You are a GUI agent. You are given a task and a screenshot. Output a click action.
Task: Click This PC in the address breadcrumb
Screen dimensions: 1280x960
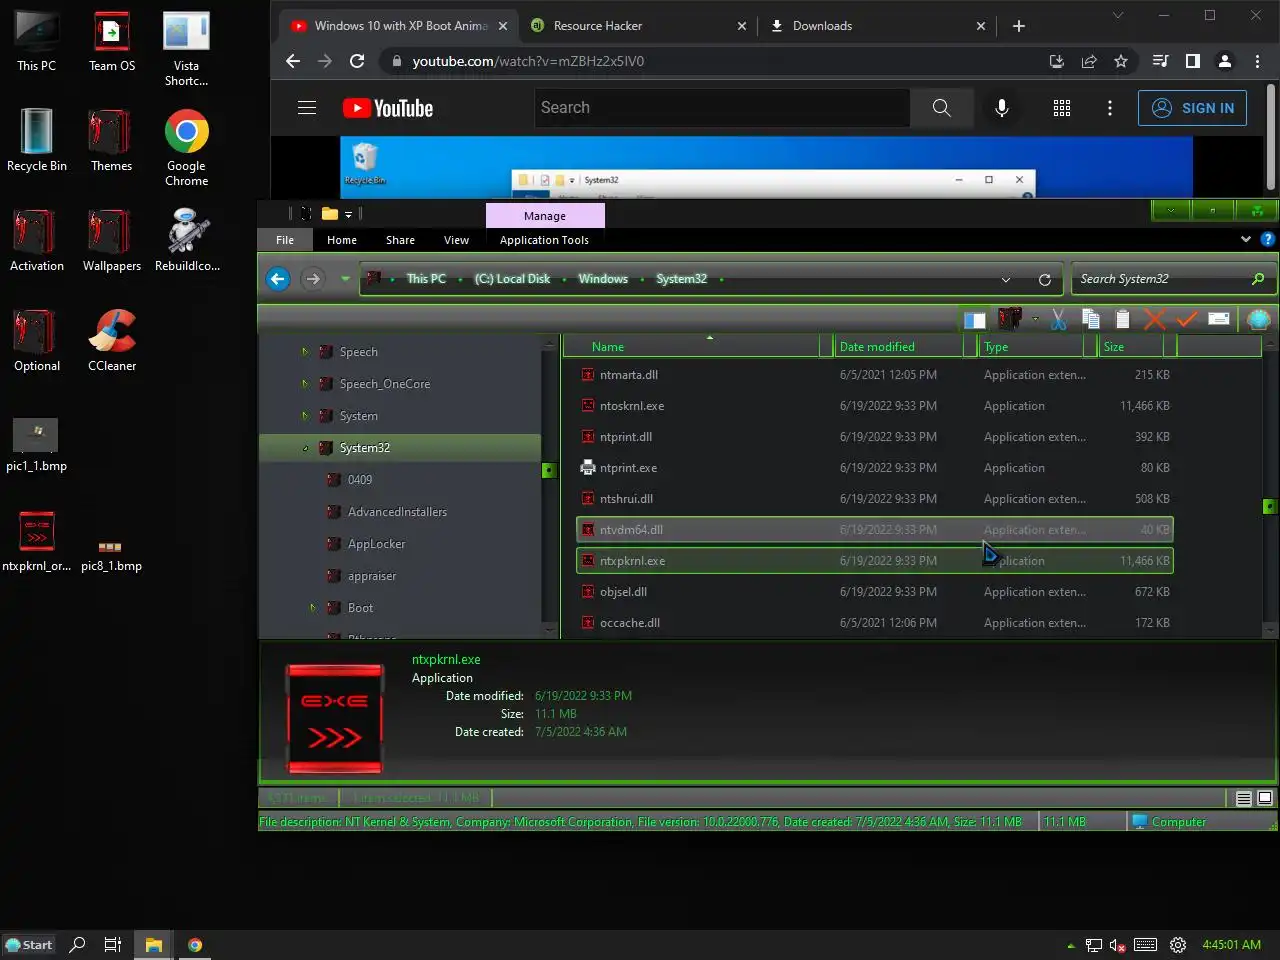tap(426, 279)
